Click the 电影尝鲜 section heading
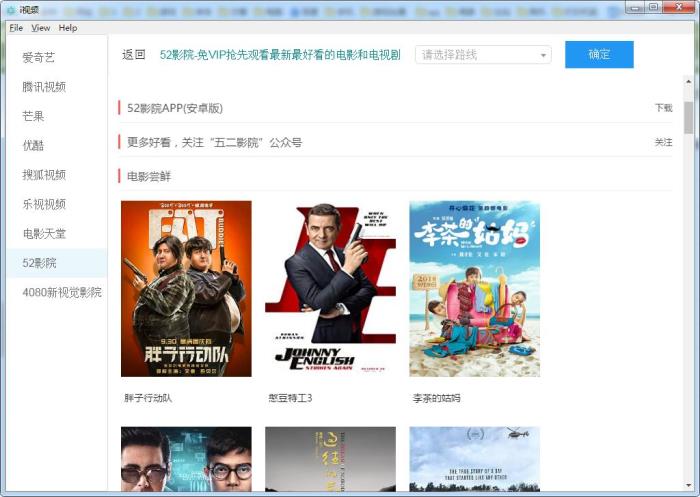700x497 pixels. pos(149,176)
